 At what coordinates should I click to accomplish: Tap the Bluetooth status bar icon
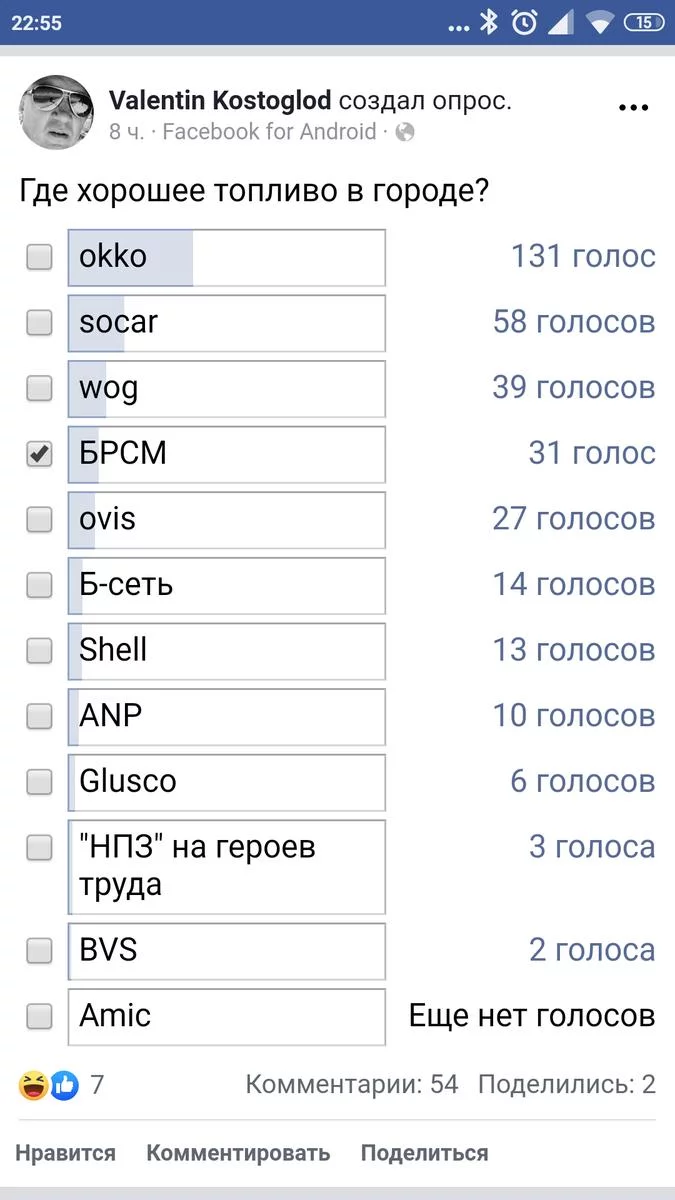pyautogui.click(x=489, y=23)
